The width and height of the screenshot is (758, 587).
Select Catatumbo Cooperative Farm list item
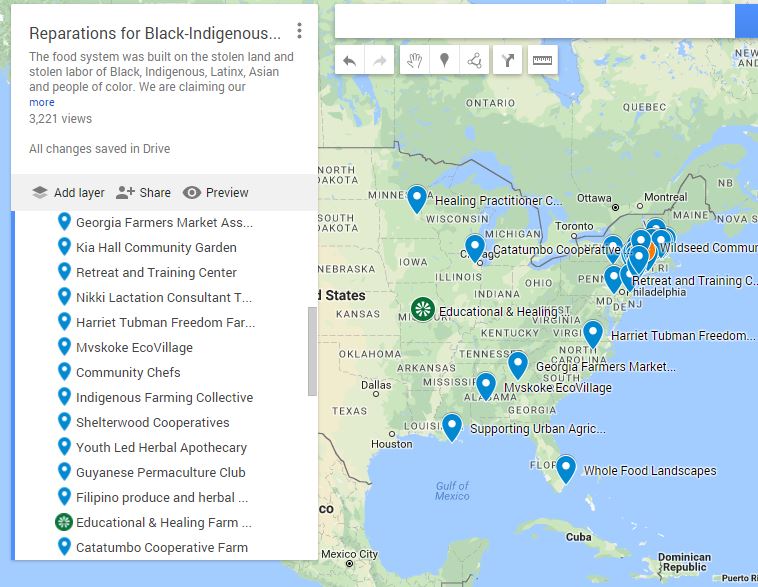(x=162, y=547)
